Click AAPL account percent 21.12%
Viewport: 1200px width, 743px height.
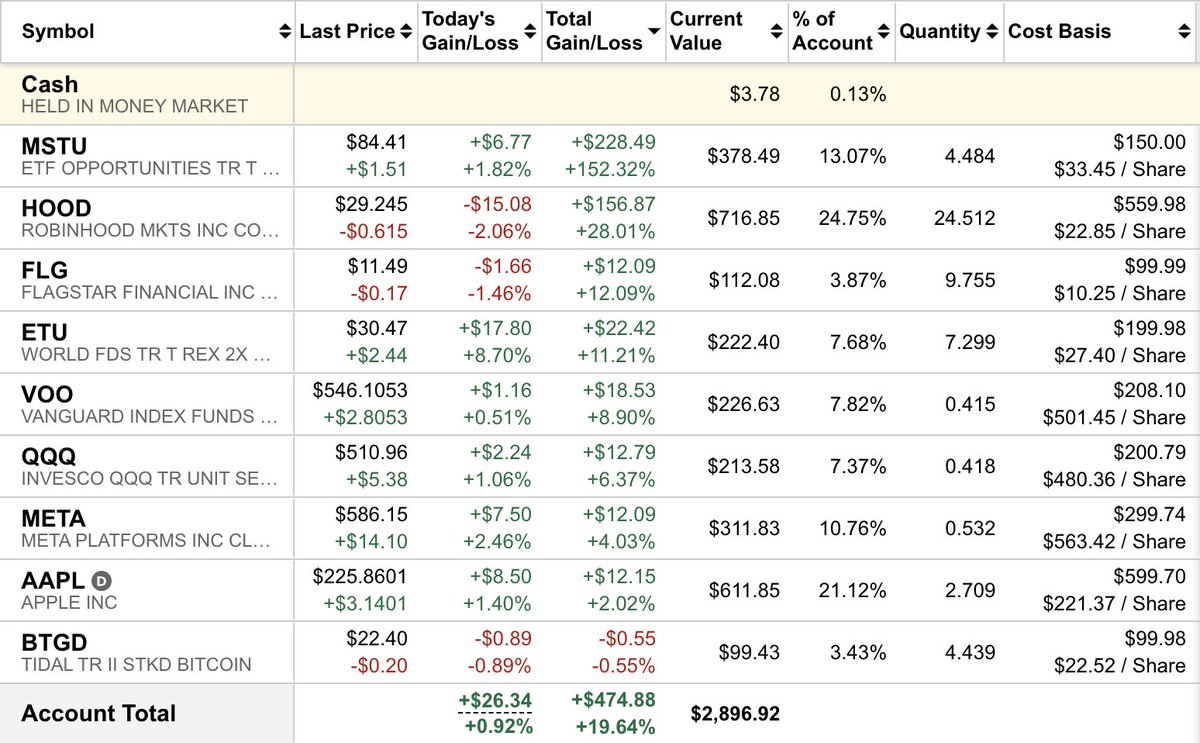pyautogui.click(x=852, y=590)
